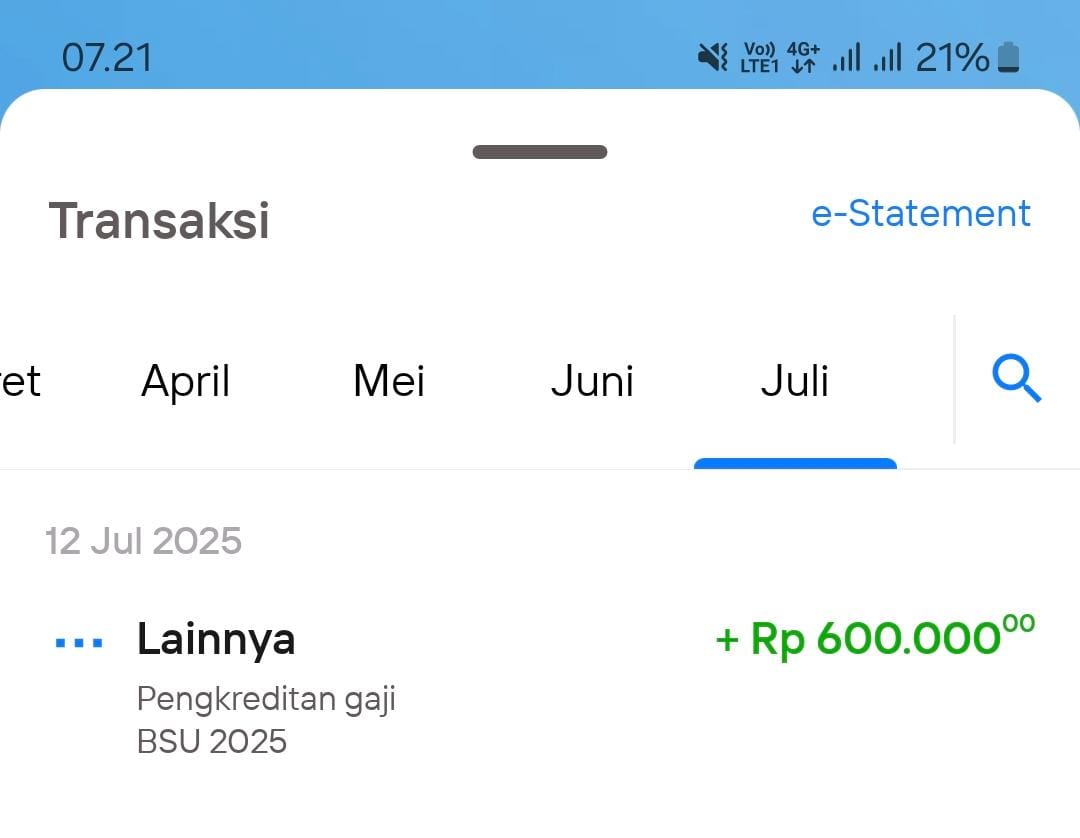This screenshot has width=1080, height=838.
Task: Tap the green +Rp 600.000 amount
Action: [x=872, y=638]
